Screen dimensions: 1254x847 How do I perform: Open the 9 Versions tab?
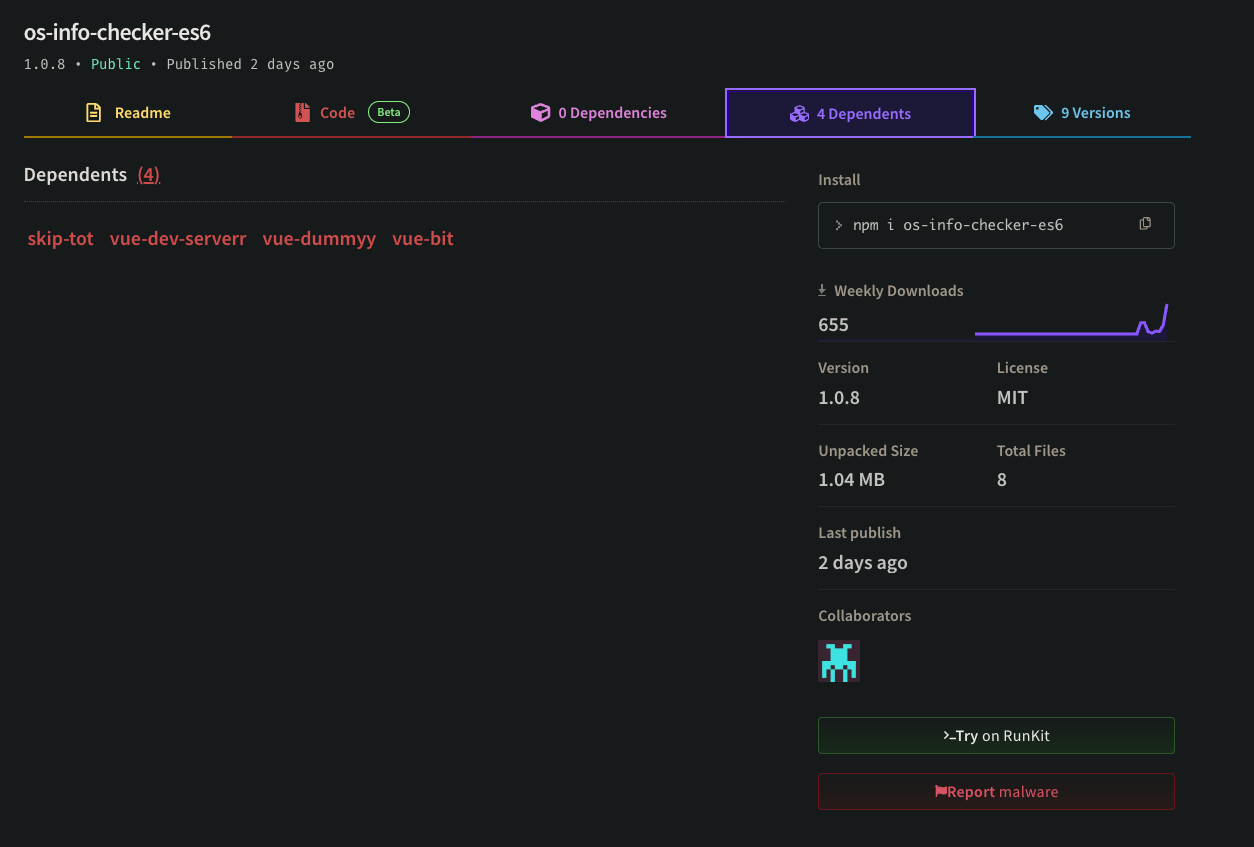1083,113
